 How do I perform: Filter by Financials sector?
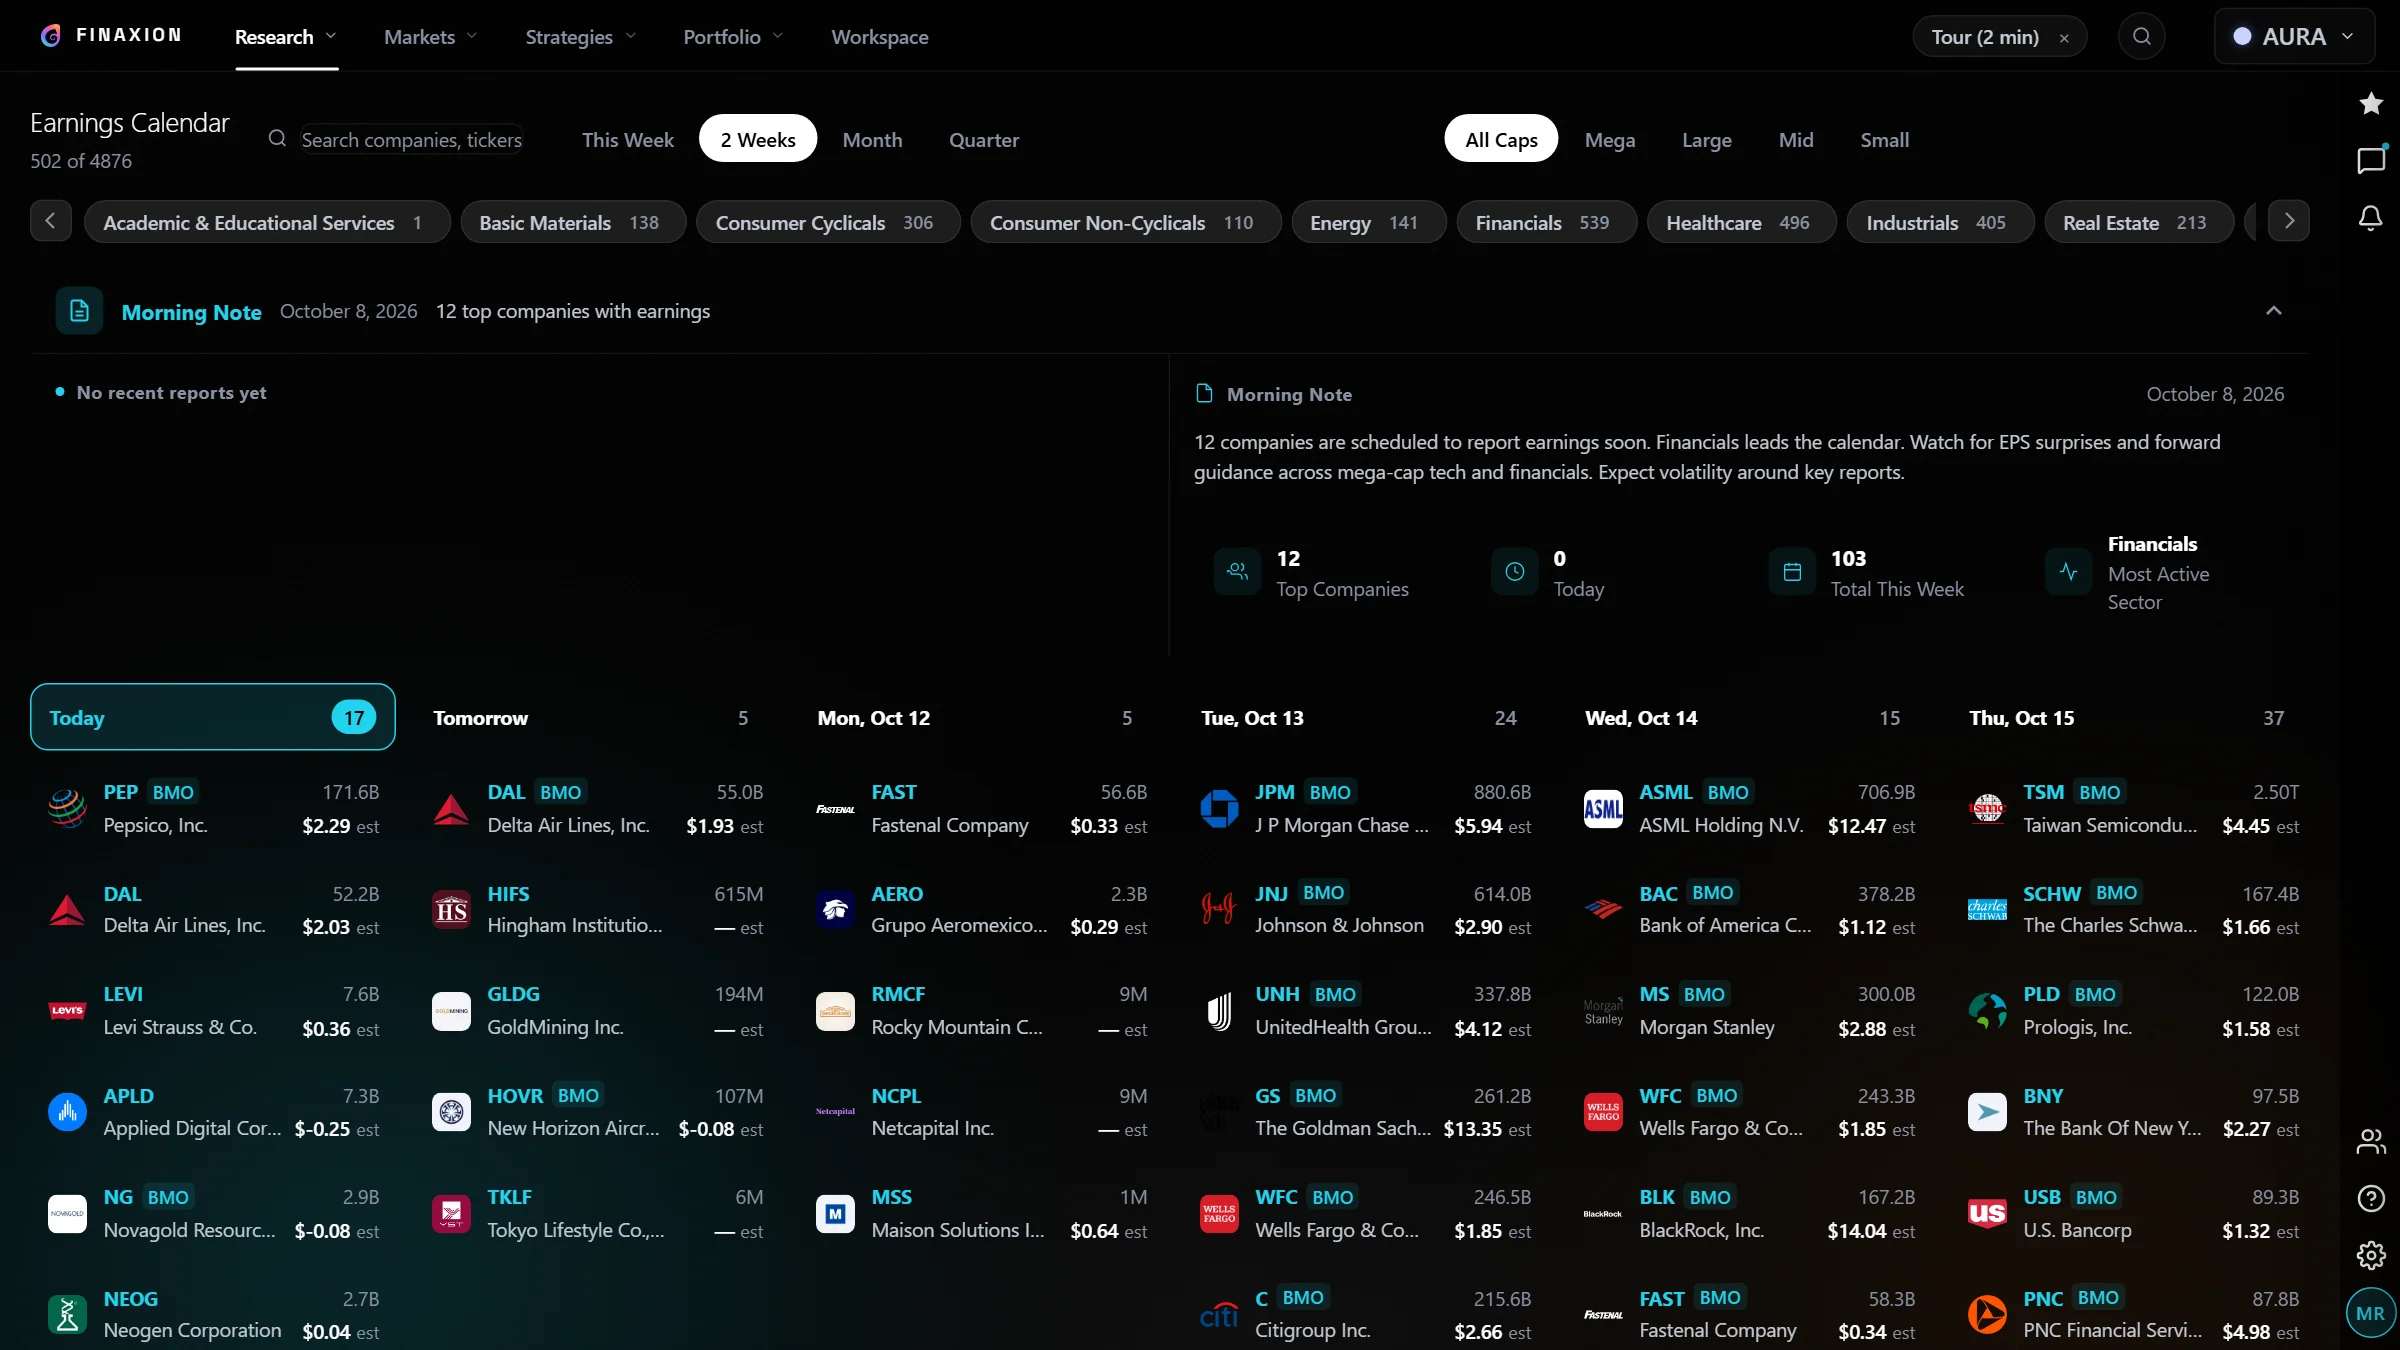click(1546, 222)
